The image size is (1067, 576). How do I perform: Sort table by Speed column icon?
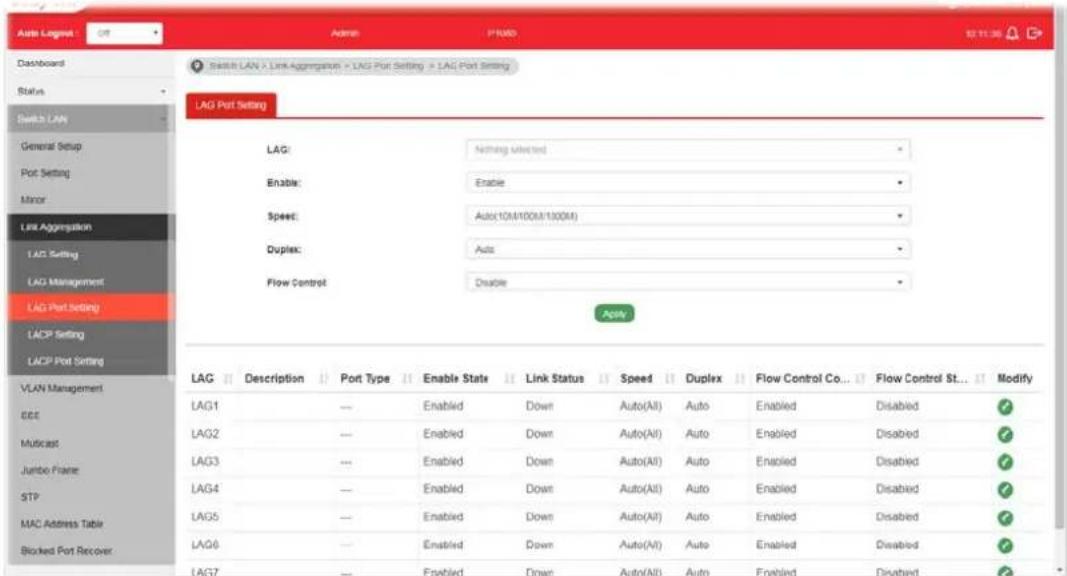tap(670, 379)
